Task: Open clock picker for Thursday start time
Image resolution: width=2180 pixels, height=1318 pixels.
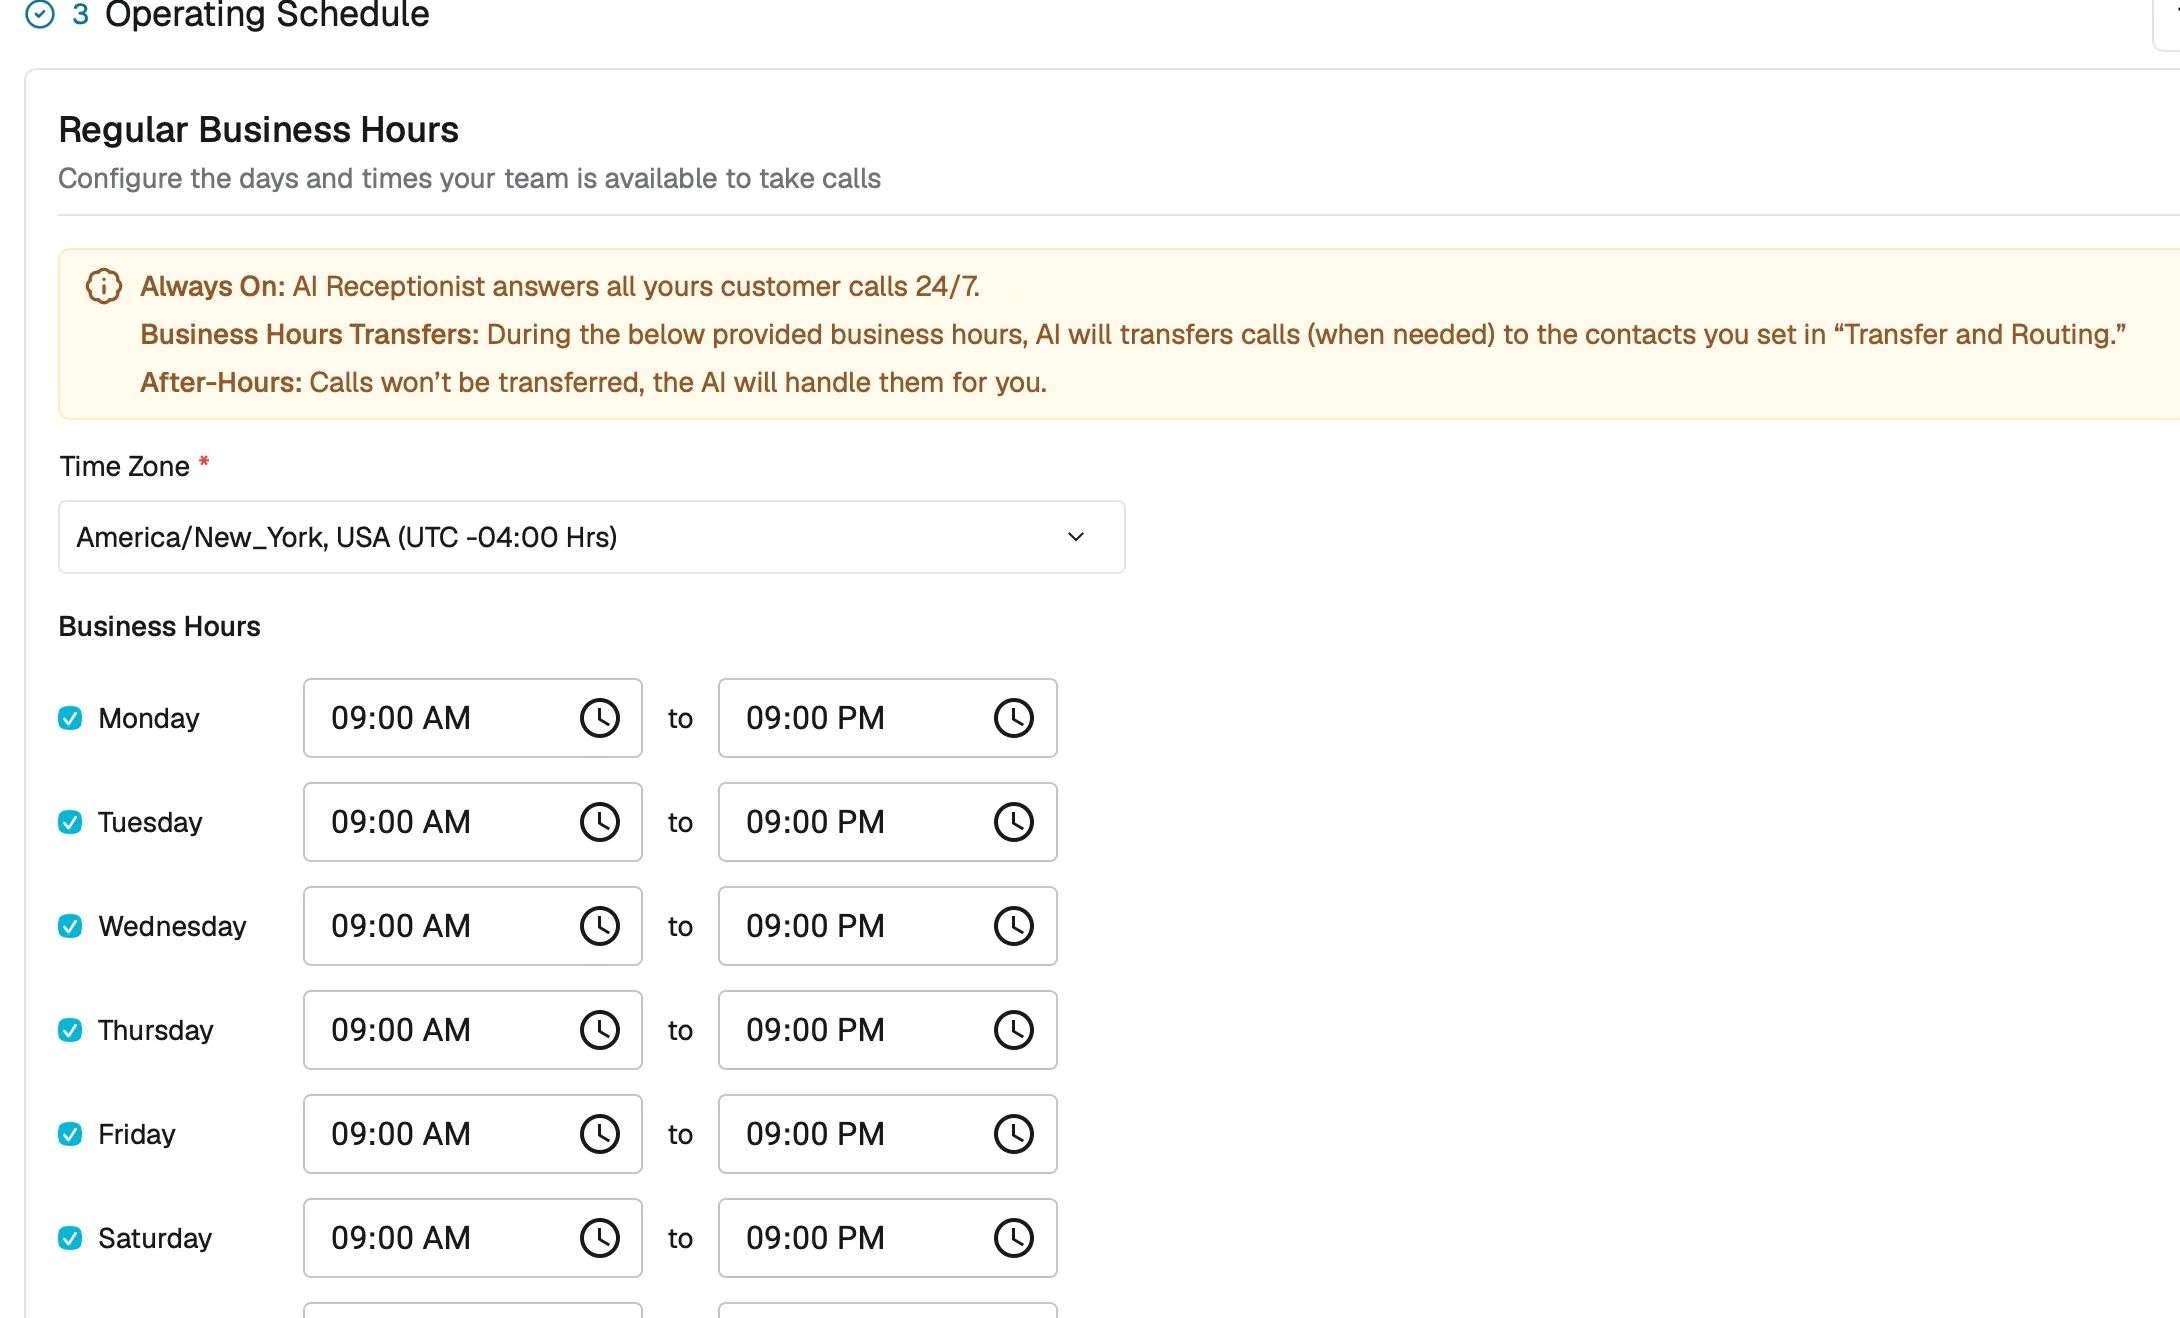Action: [600, 1030]
